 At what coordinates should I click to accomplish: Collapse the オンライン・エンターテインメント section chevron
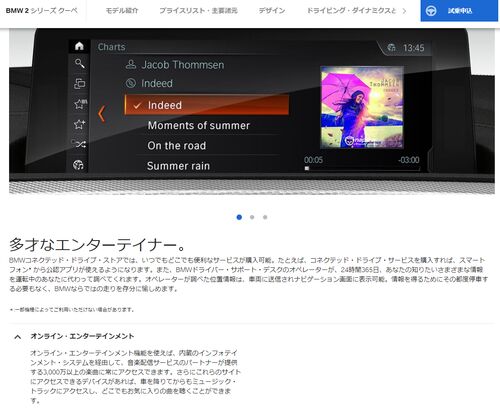coord(18,337)
